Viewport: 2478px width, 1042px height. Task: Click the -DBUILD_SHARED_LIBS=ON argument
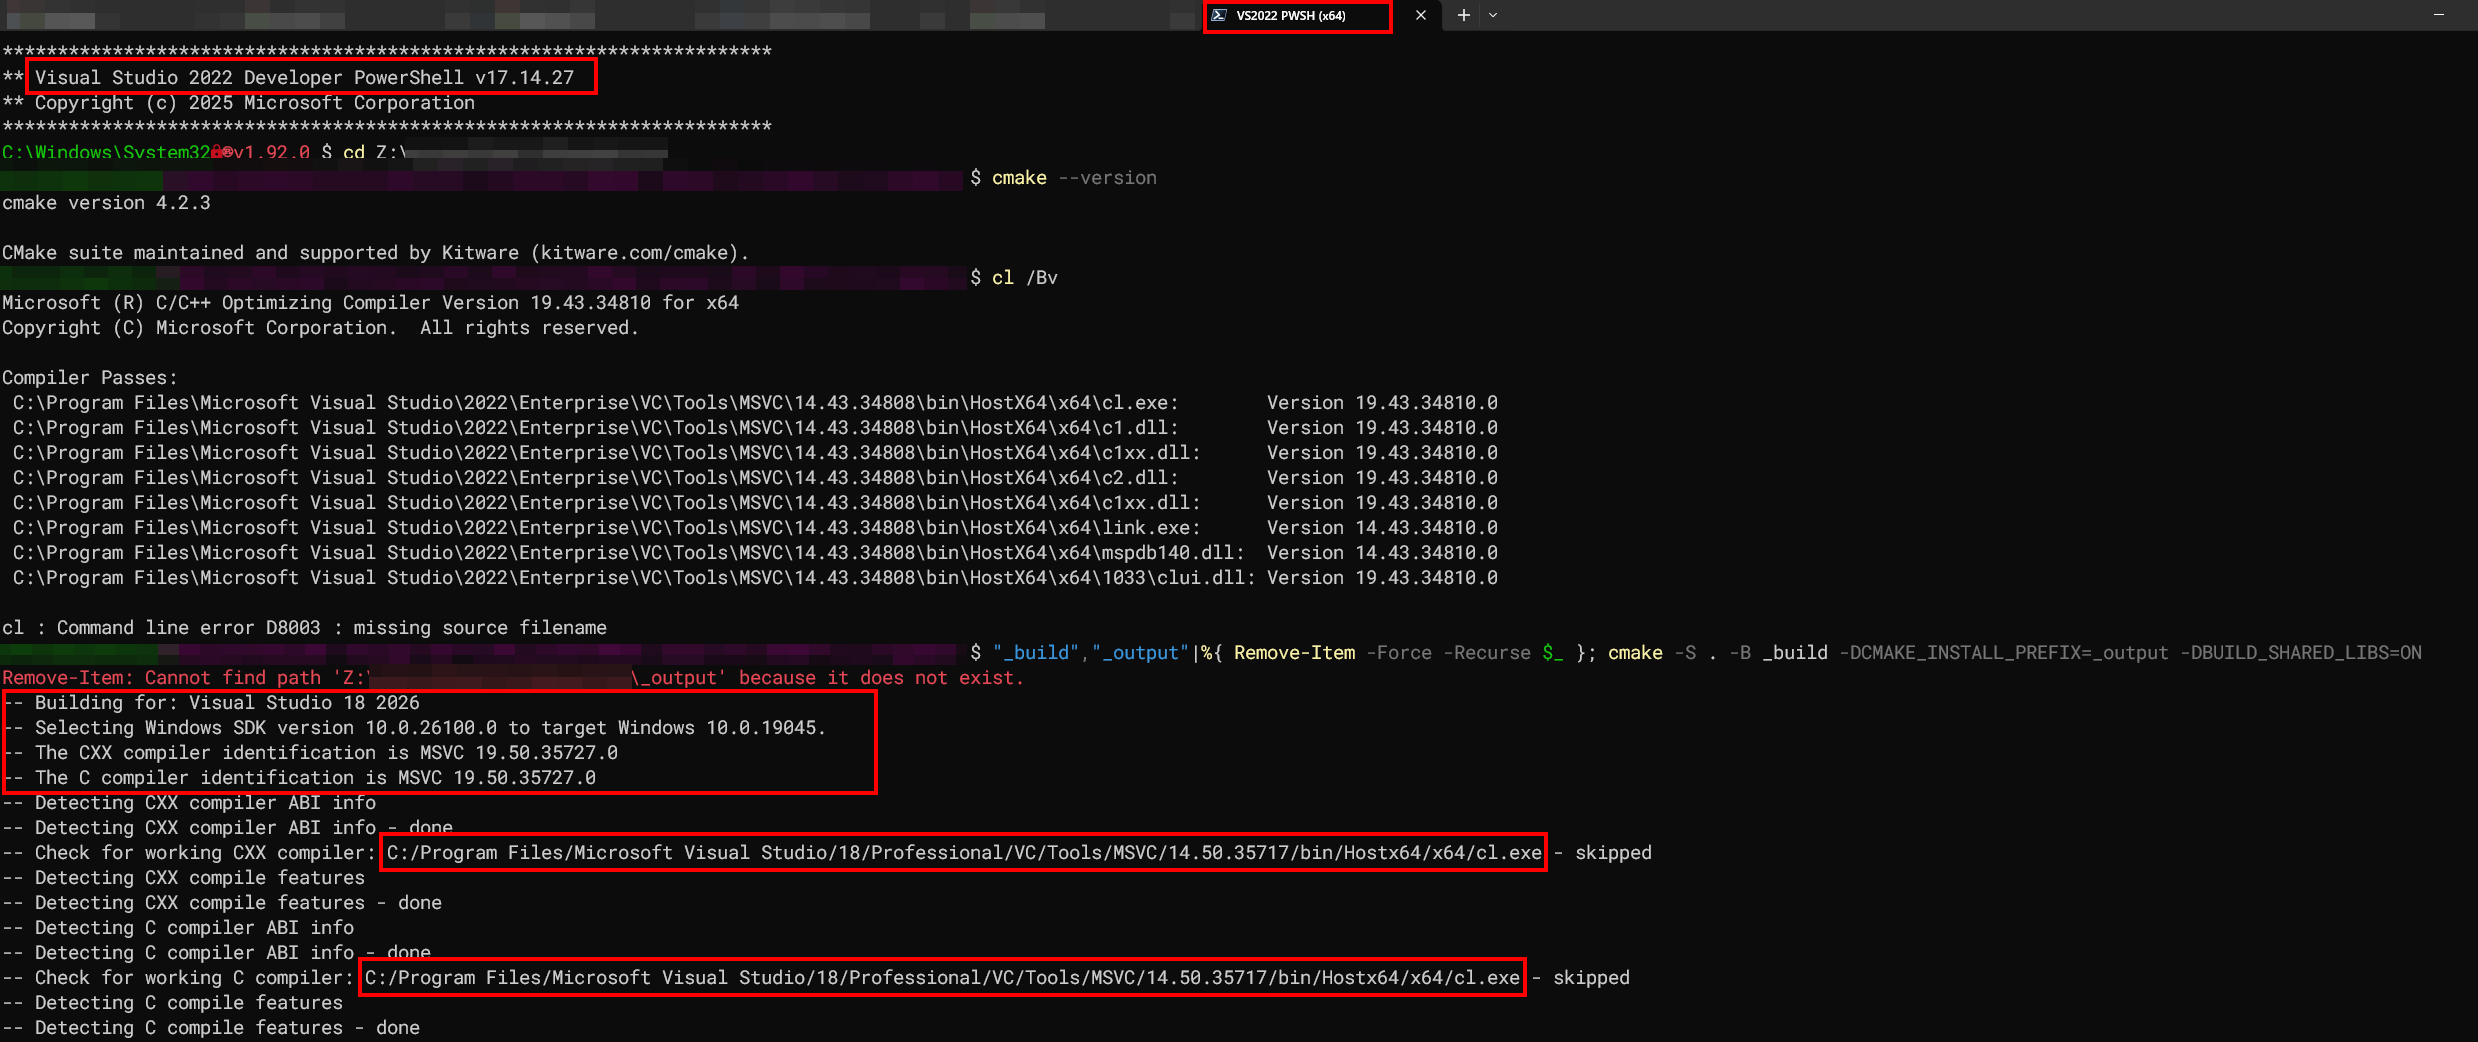(2300, 653)
